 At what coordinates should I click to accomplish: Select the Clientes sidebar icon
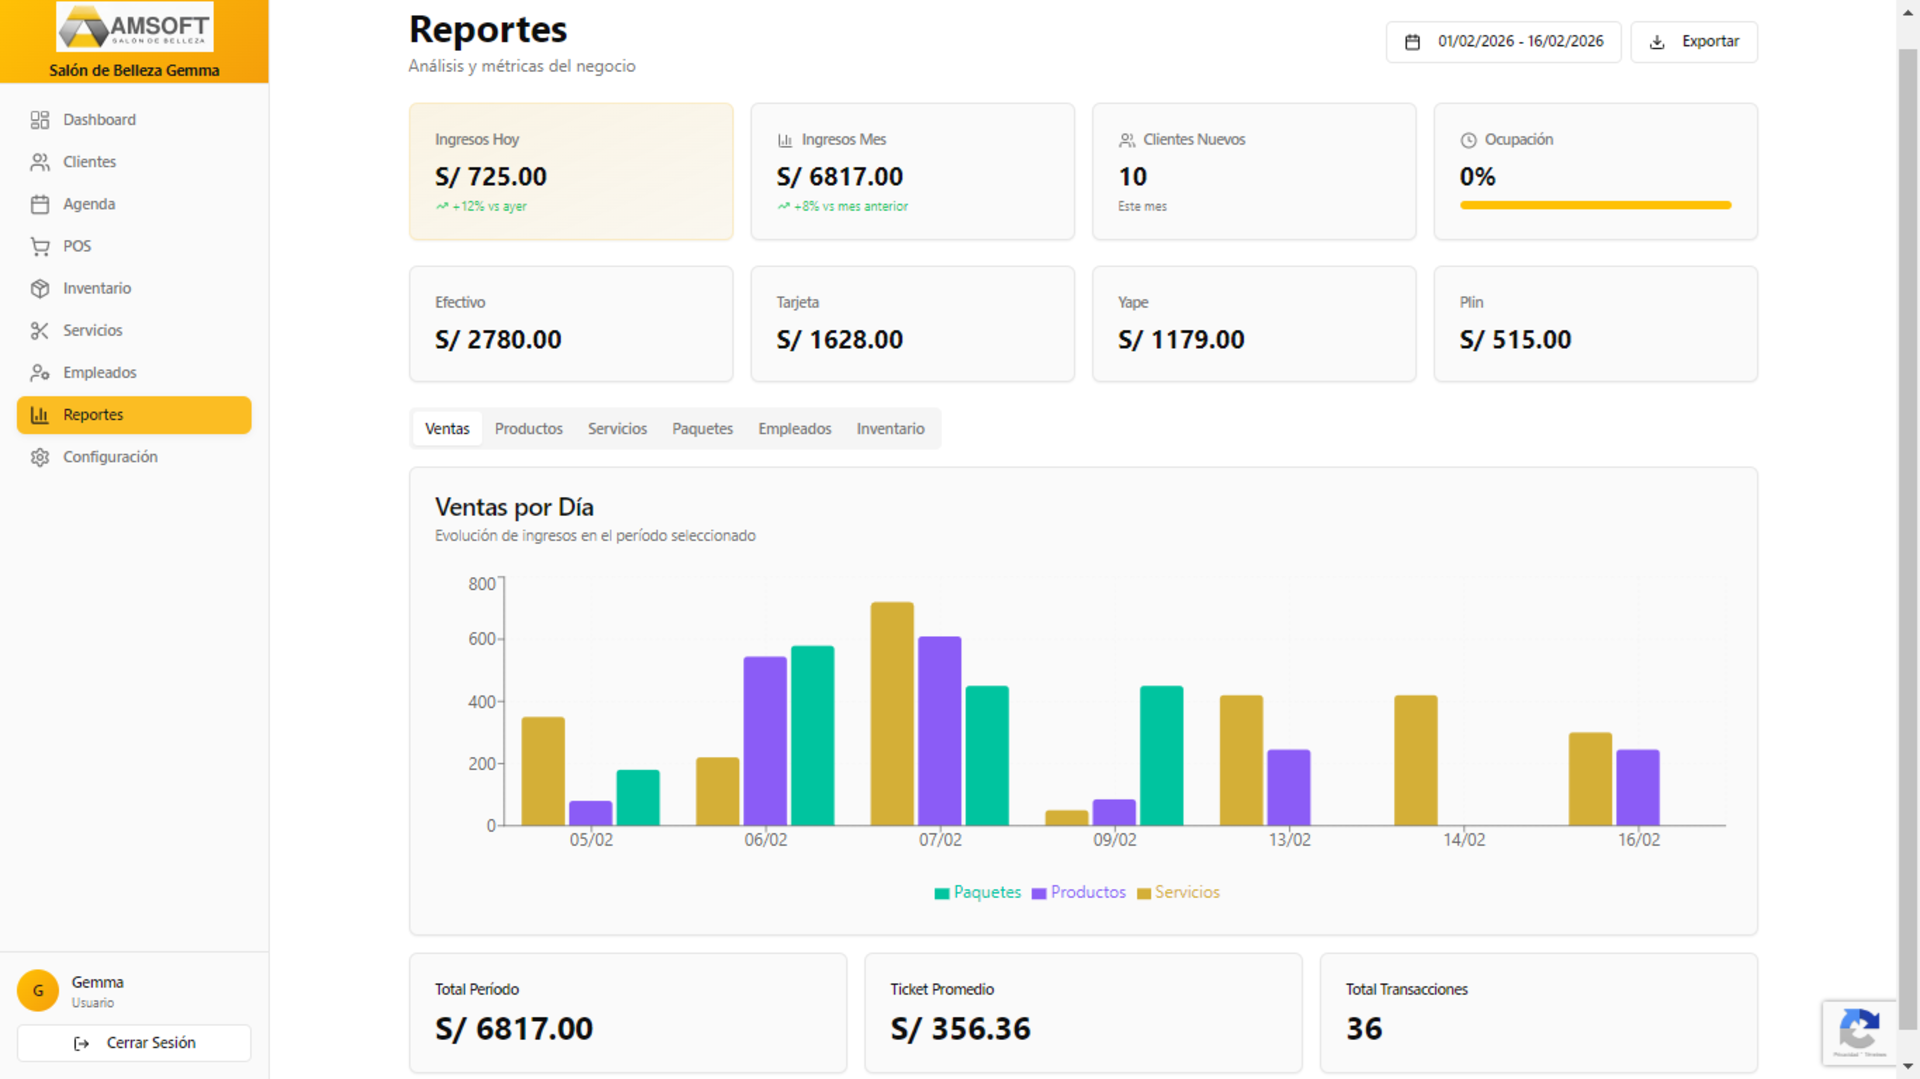click(41, 161)
